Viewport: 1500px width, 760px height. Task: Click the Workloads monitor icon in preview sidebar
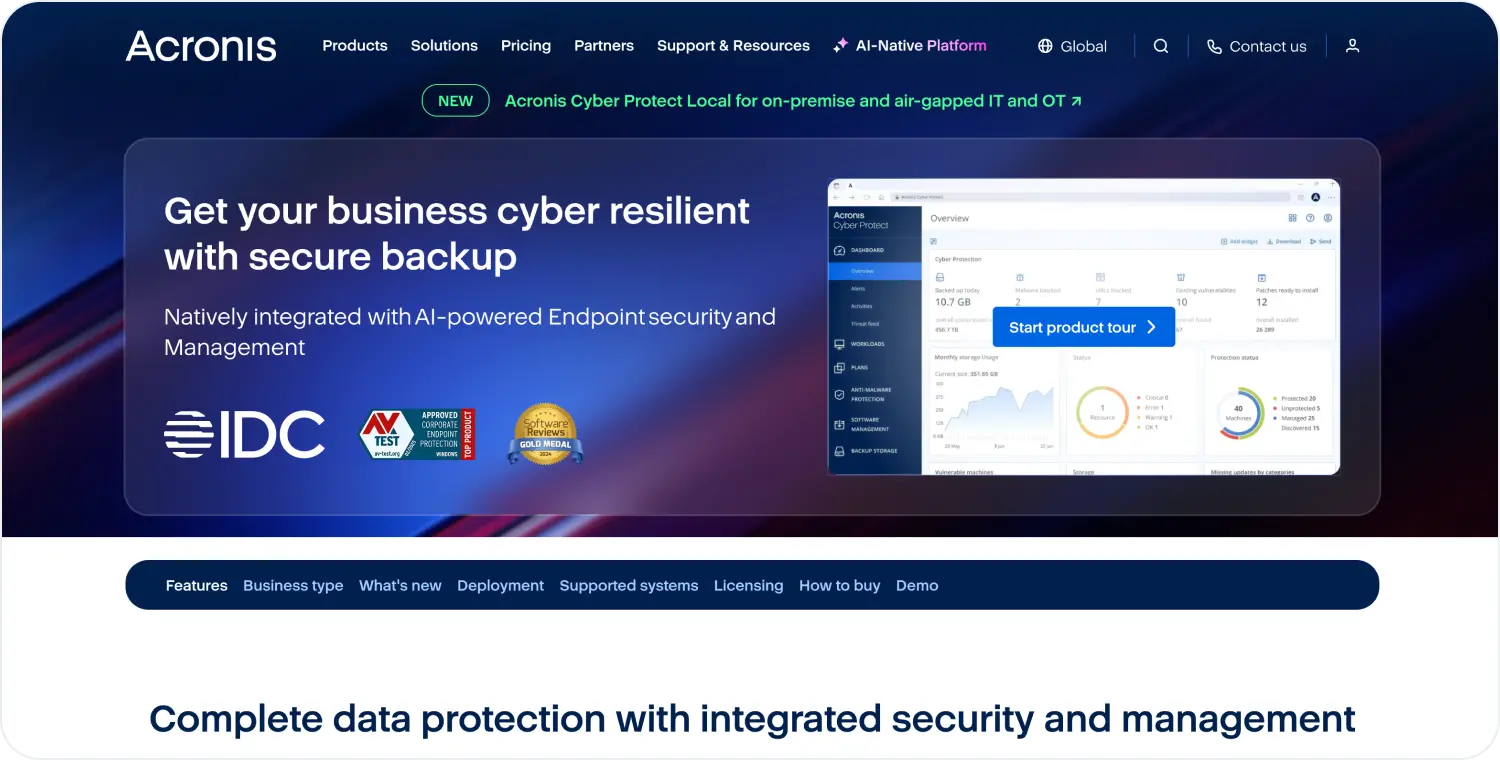click(839, 344)
